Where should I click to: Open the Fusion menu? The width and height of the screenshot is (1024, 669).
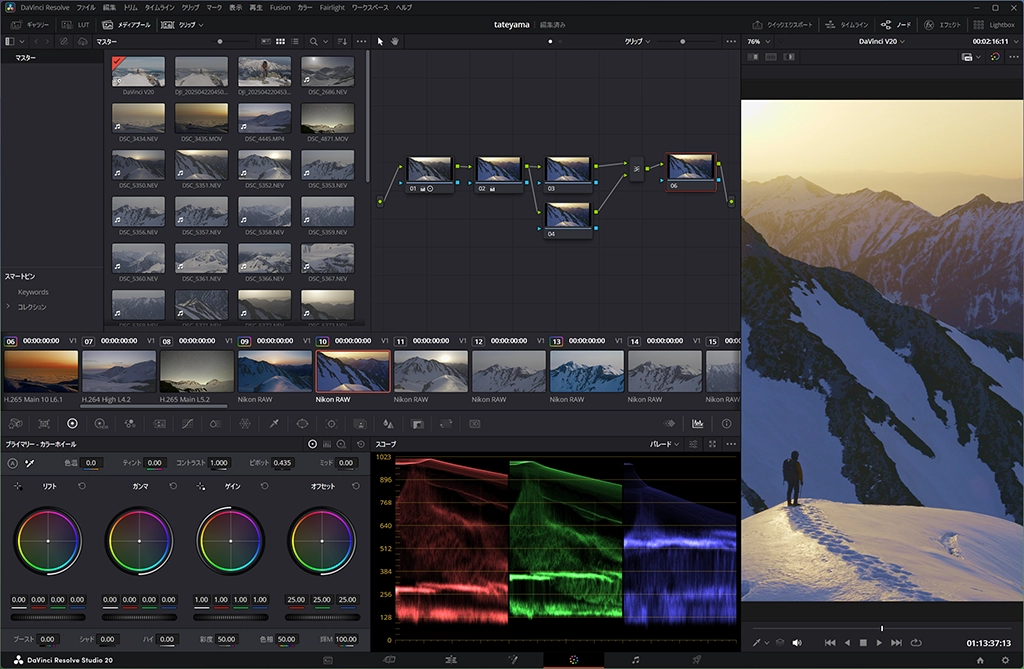tap(280, 7)
